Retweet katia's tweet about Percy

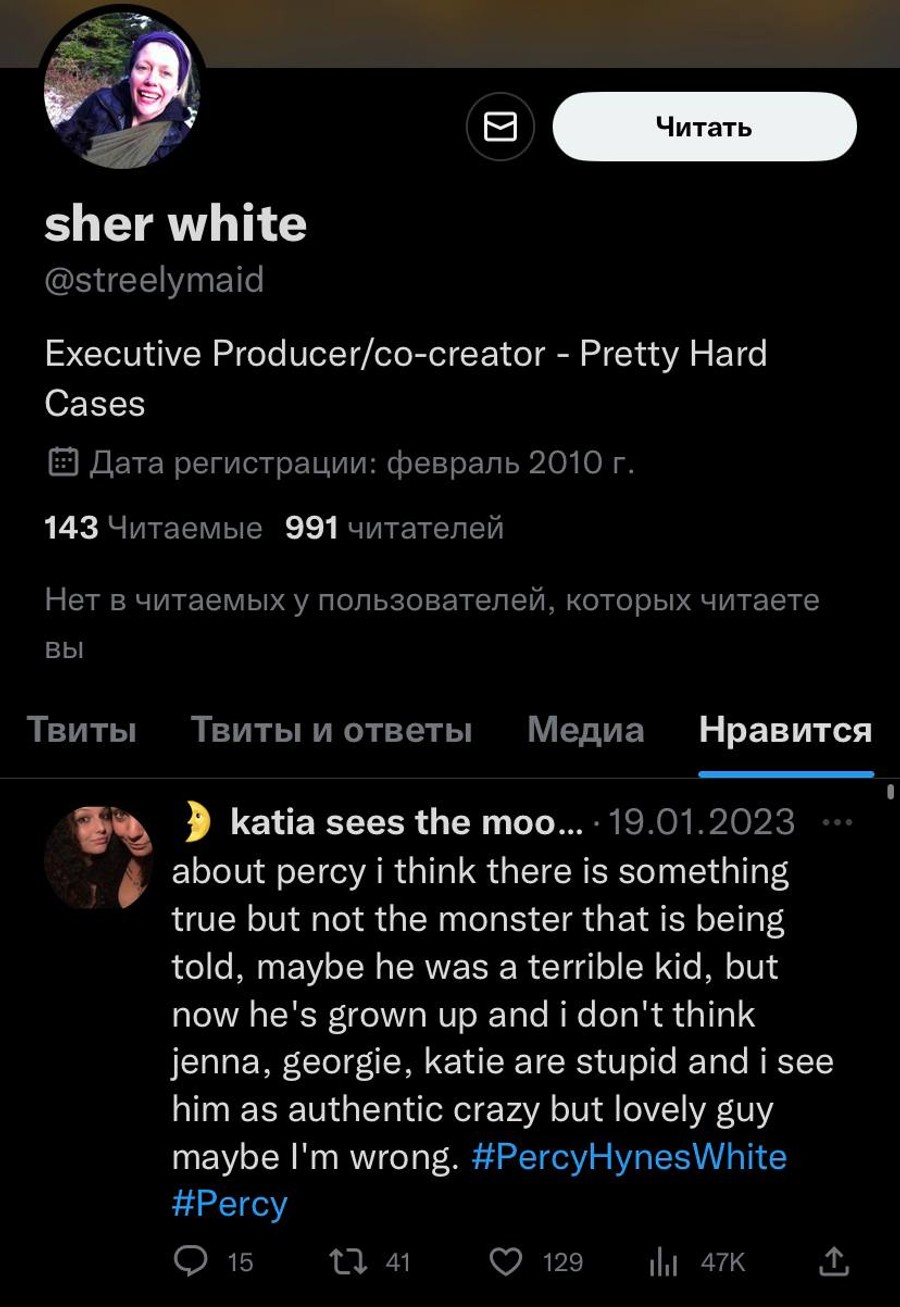[358, 1262]
